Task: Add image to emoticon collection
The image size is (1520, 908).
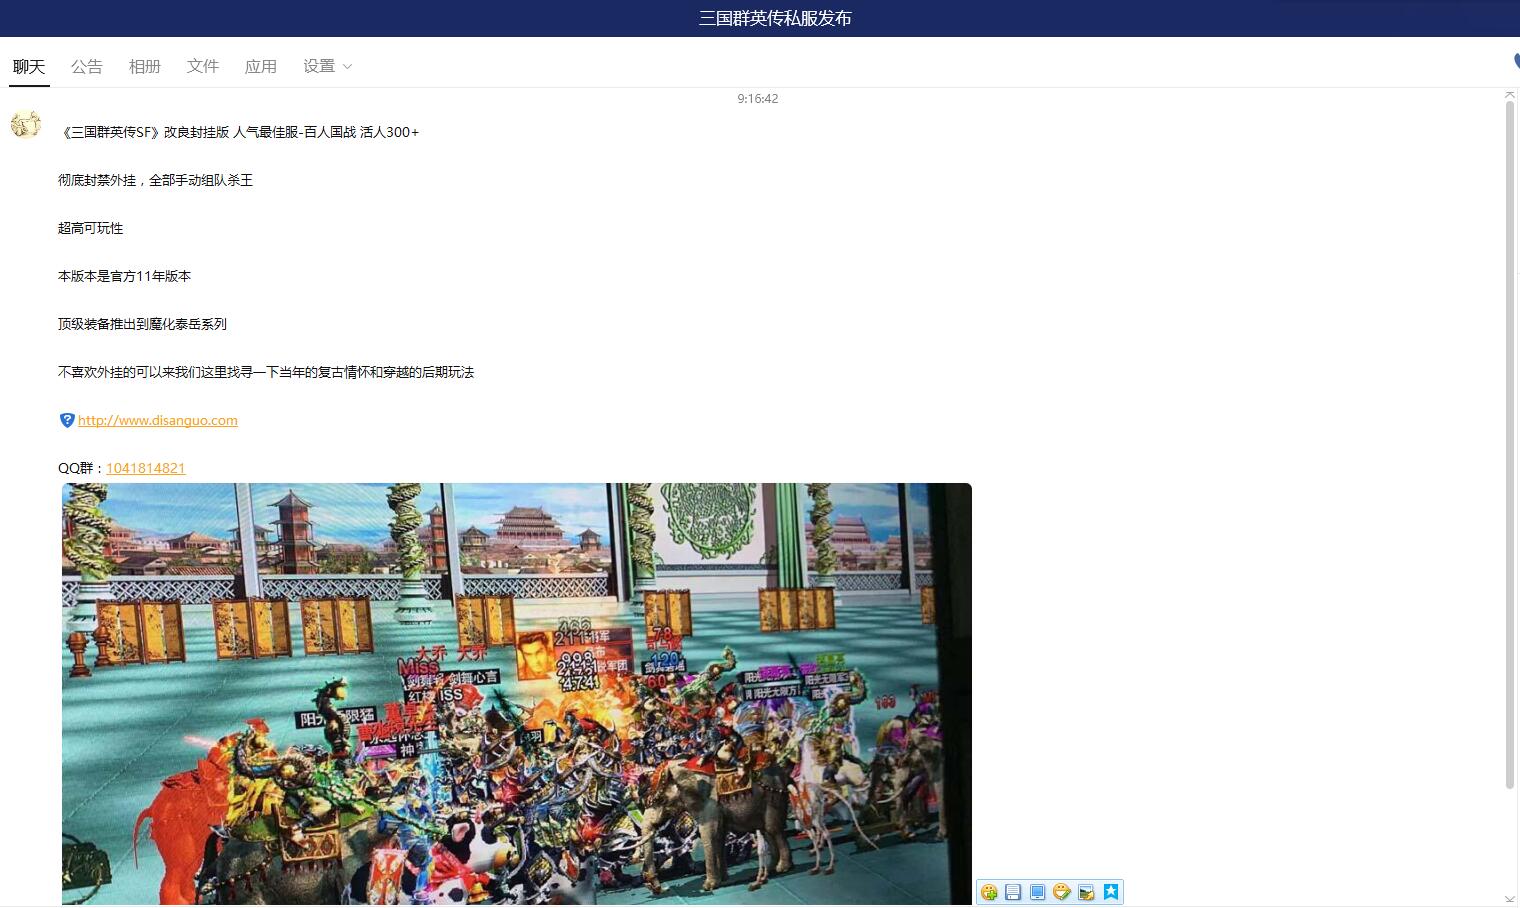Action: point(989,892)
